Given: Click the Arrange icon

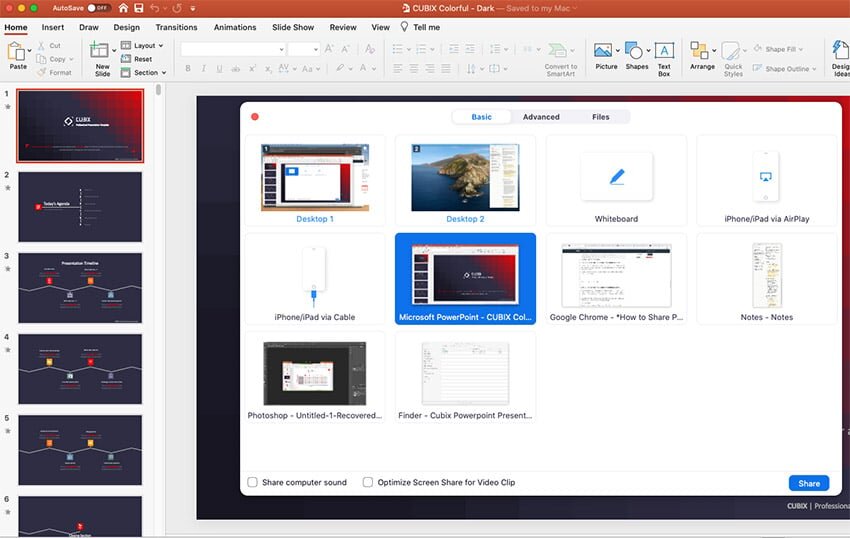Looking at the screenshot, I should click(x=702, y=52).
